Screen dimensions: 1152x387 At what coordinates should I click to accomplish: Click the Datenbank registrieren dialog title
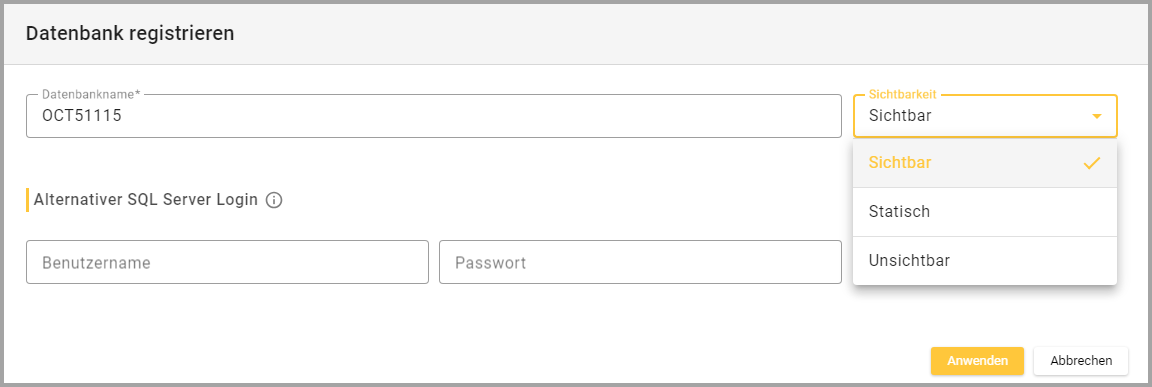point(130,33)
